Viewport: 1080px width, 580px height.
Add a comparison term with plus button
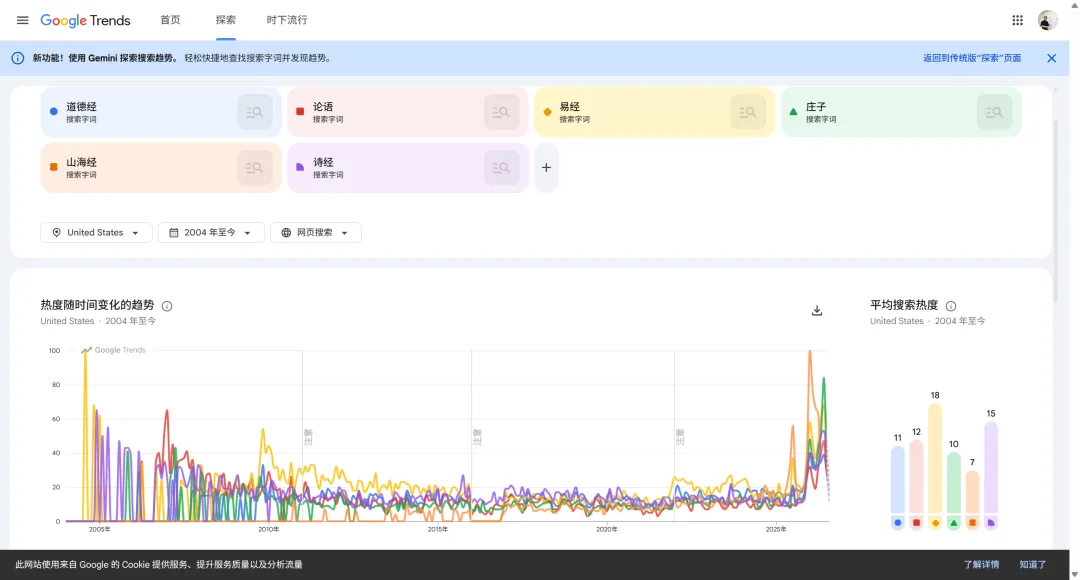[546, 167]
